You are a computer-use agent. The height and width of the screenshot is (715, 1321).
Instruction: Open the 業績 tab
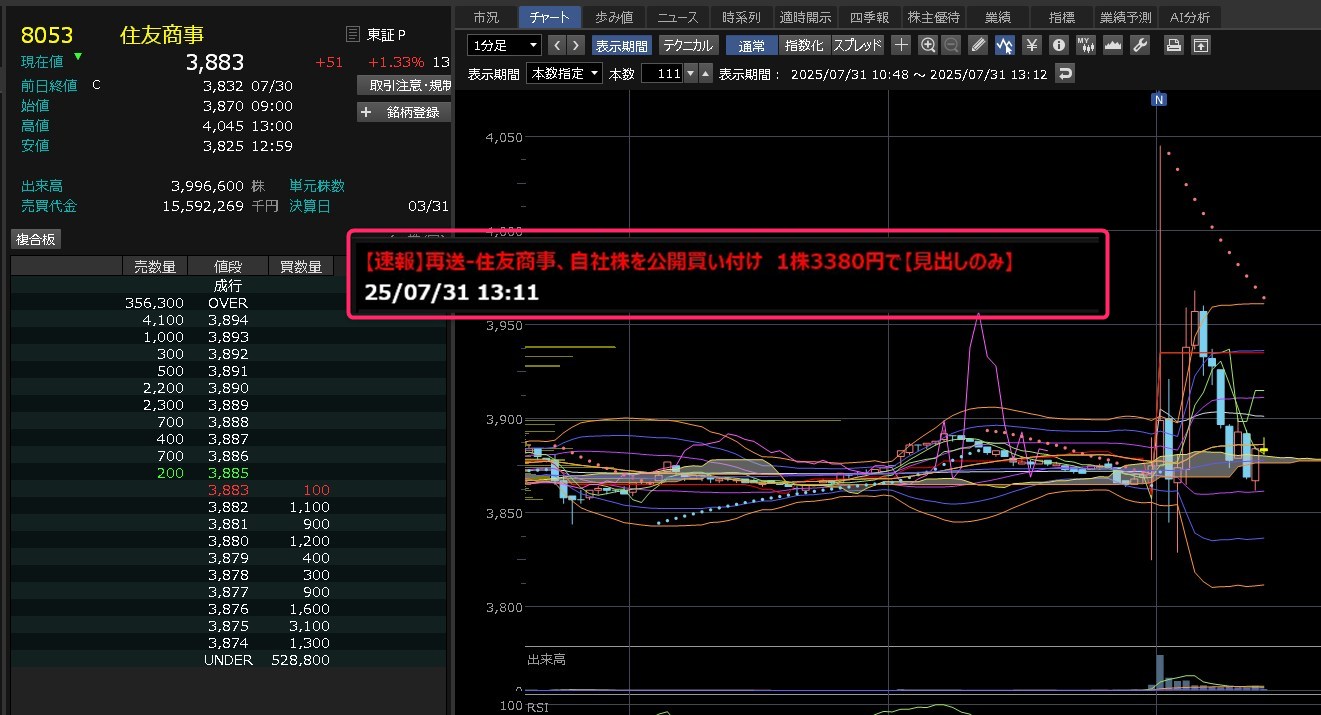[x=997, y=17]
